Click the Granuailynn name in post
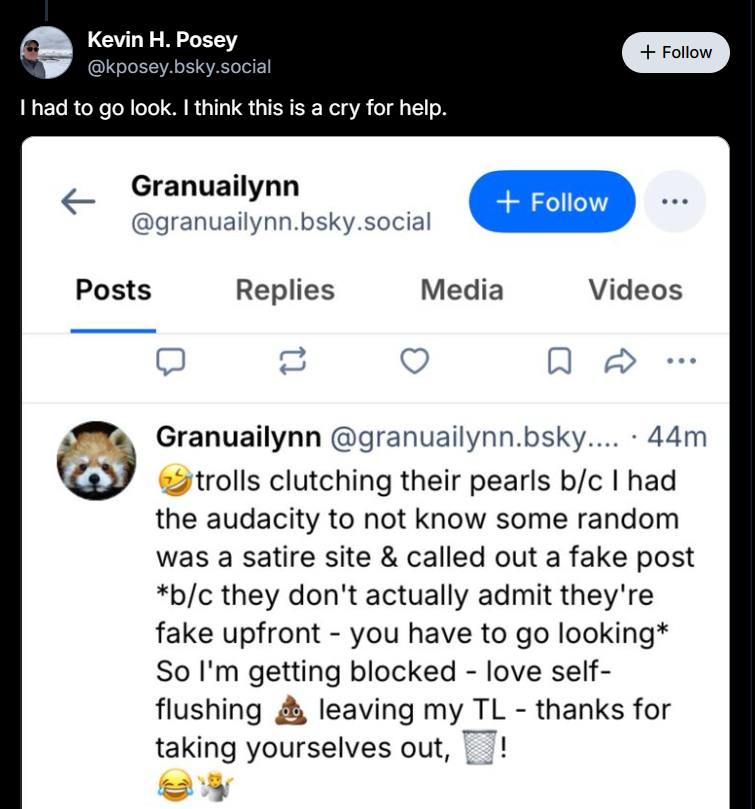755x809 pixels. pyautogui.click(x=238, y=437)
